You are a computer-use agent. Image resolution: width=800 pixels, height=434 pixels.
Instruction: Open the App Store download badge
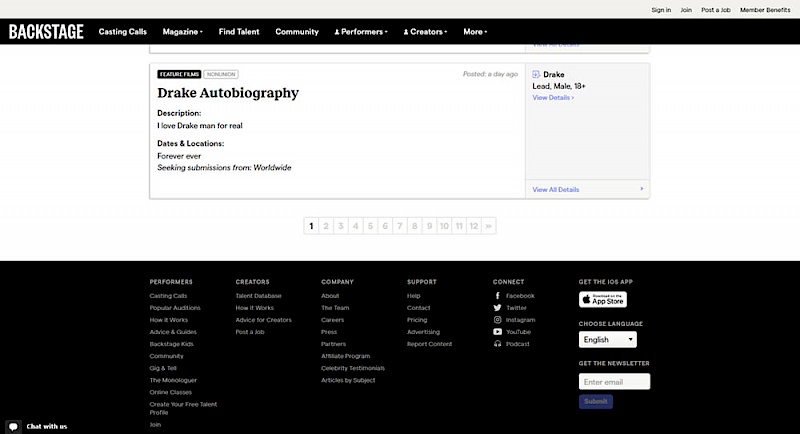click(x=603, y=299)
